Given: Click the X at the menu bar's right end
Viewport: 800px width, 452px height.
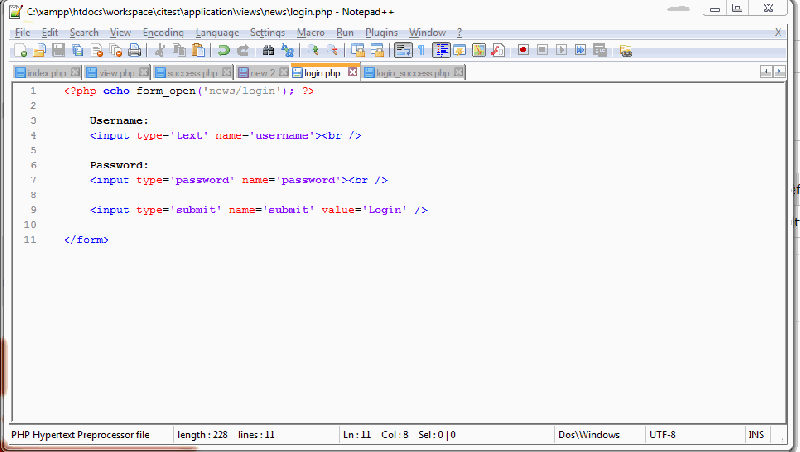Looking at the screenshot, I should point(778,32).
